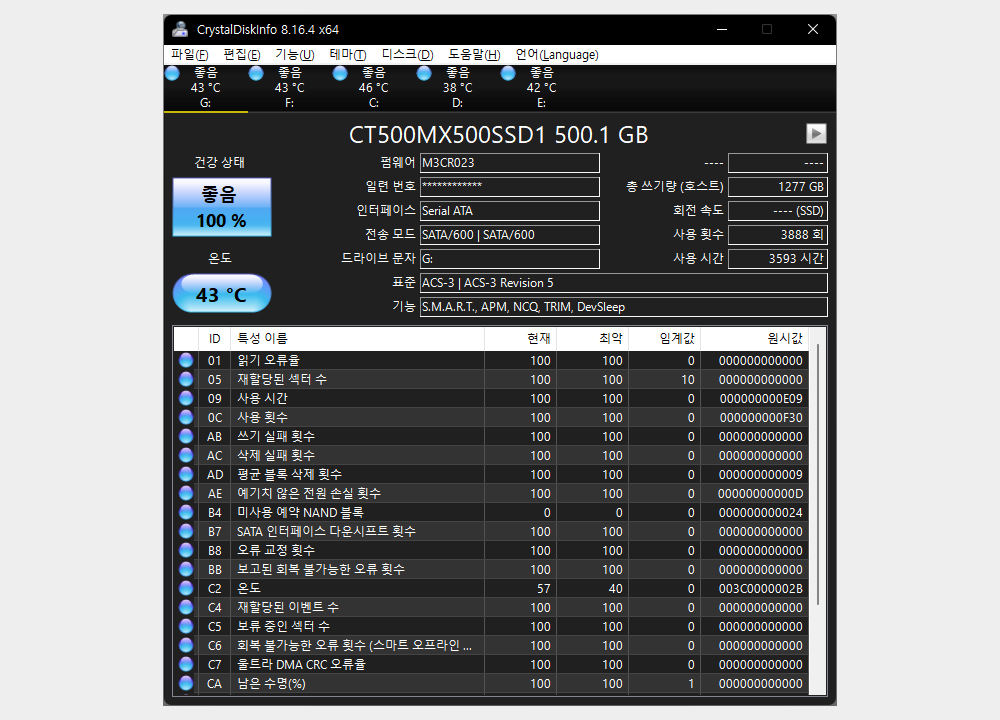
Task: Click the total host writes value 1277 GB
Action: [777, 187]
